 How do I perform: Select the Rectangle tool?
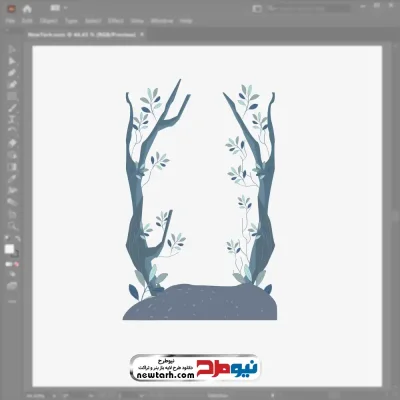[x=12, y=96]
